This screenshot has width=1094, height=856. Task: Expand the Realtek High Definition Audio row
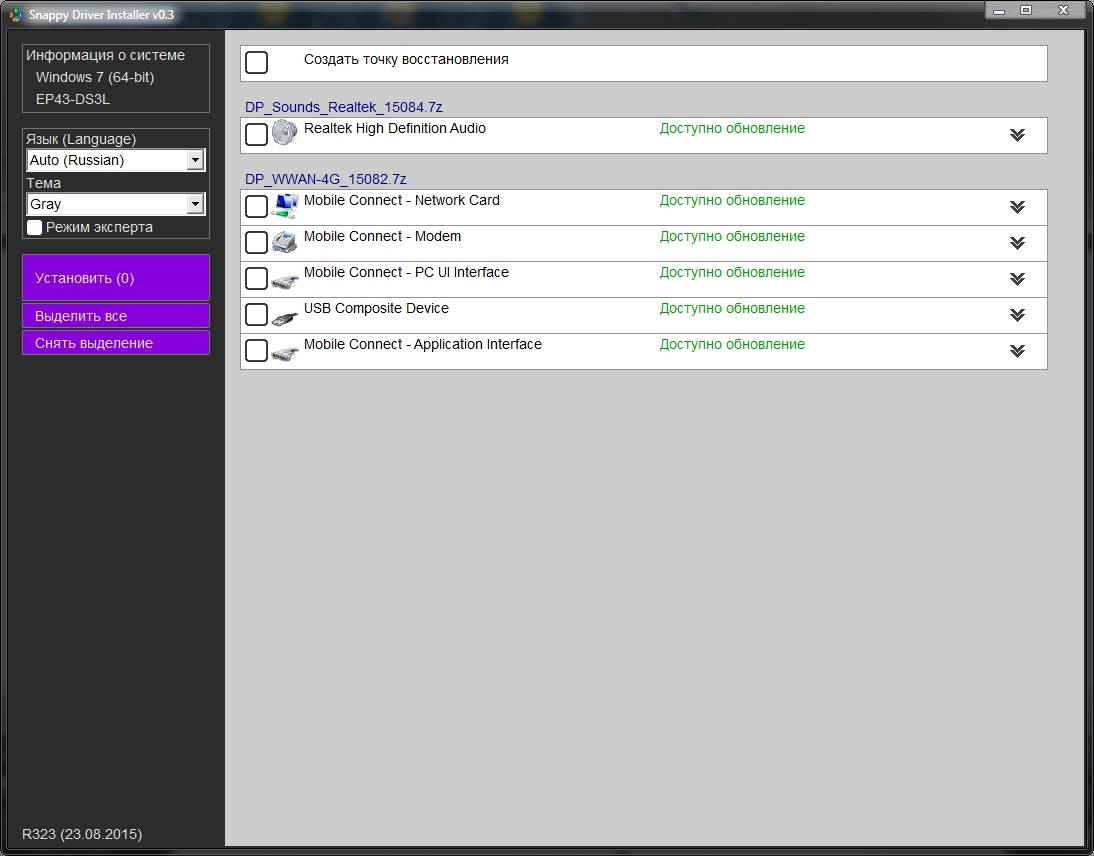click(1017, 135)
